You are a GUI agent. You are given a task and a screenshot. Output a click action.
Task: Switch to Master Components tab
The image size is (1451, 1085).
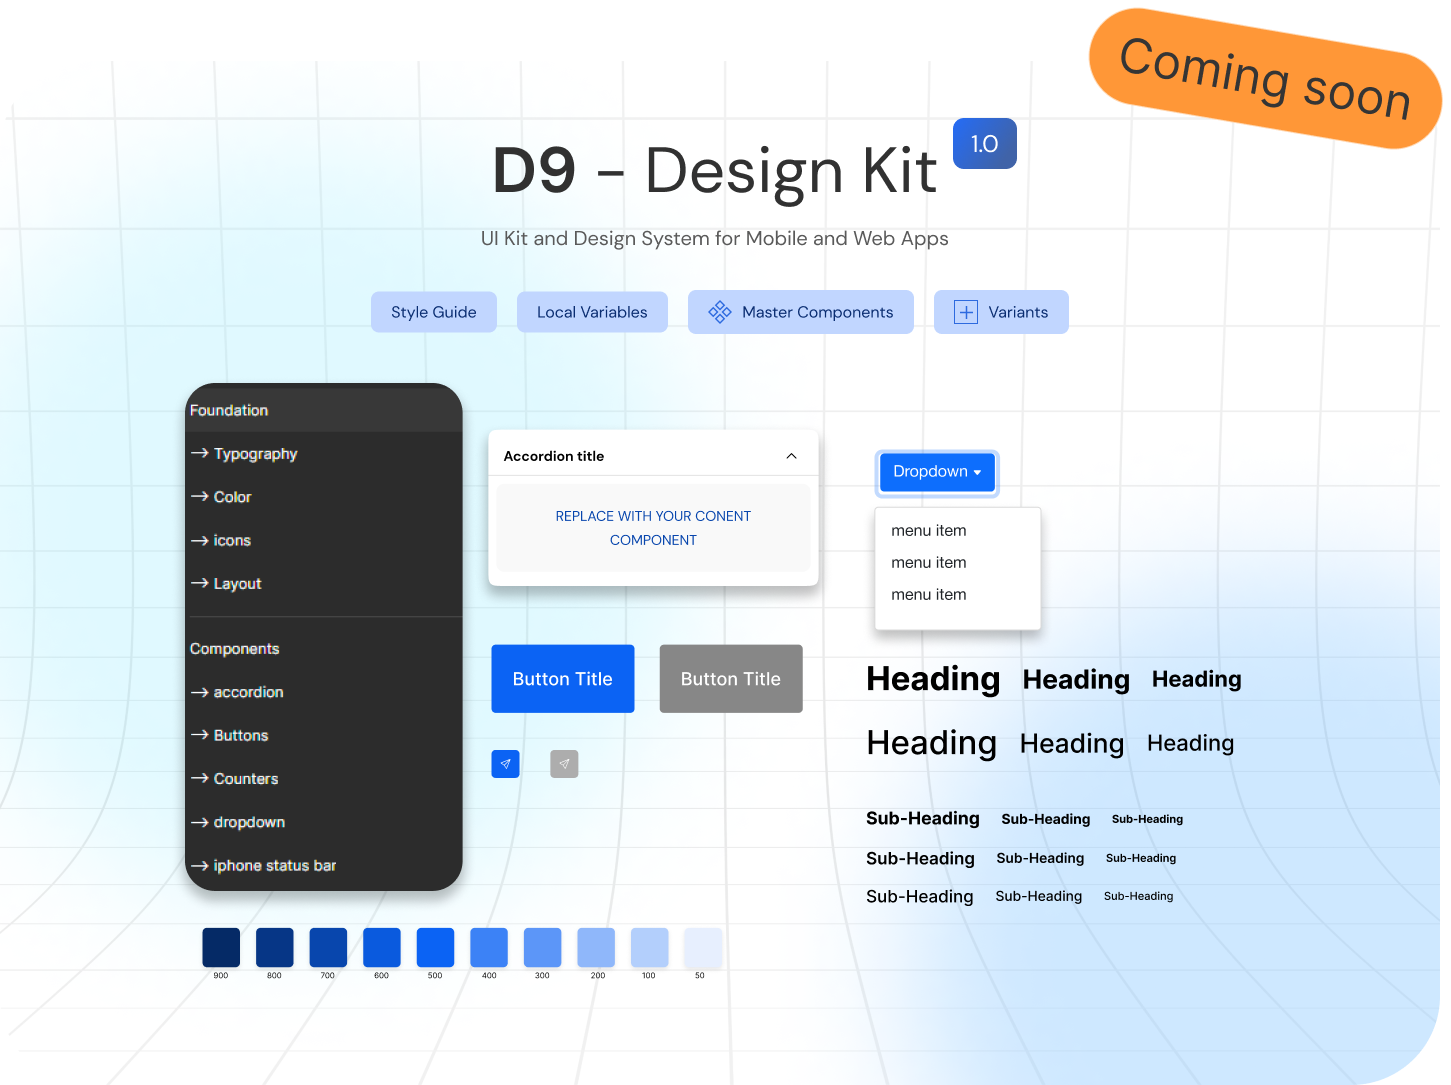point(801,312)
